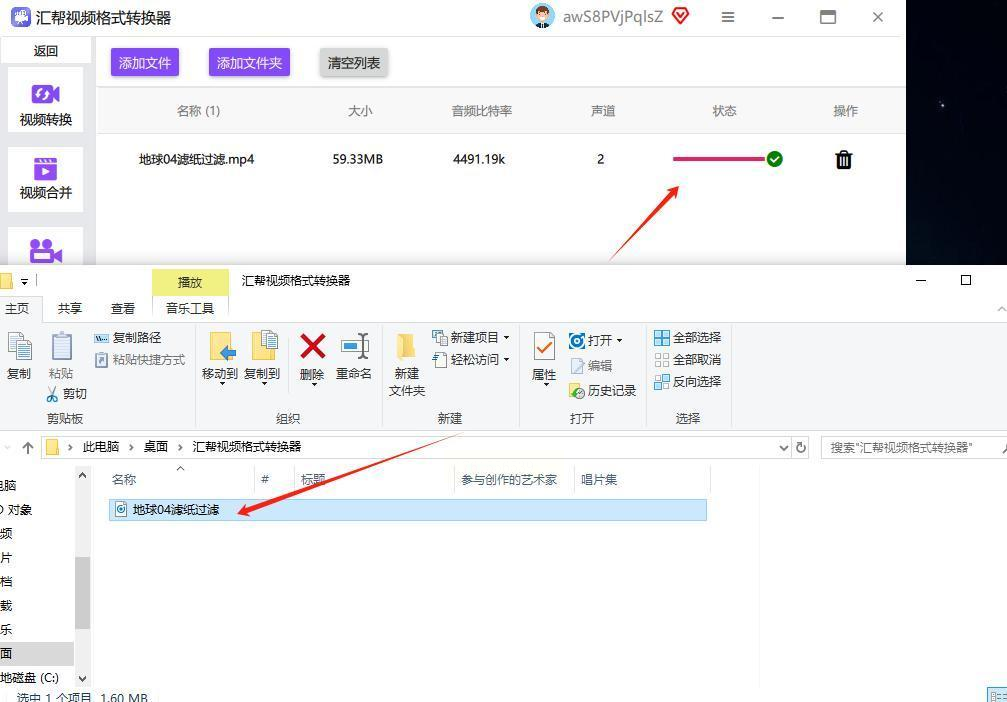Click the red VIP diamond icon
Viewport: 1007px width, 702px height.
680,15
